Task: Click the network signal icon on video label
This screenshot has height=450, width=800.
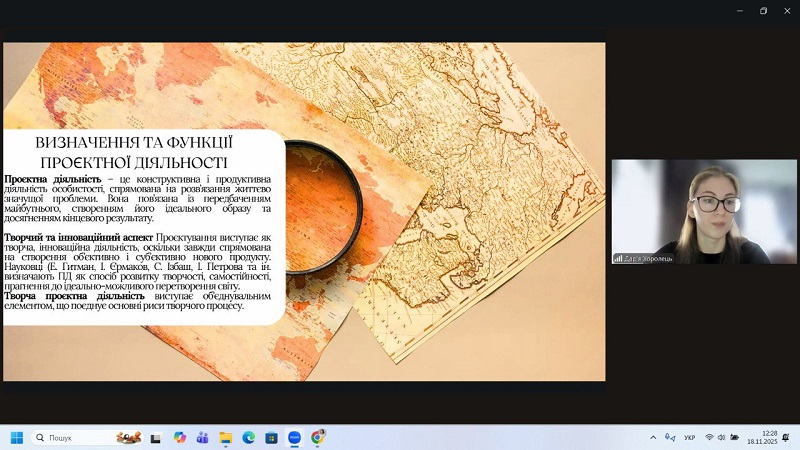Action: click(618, 258)
